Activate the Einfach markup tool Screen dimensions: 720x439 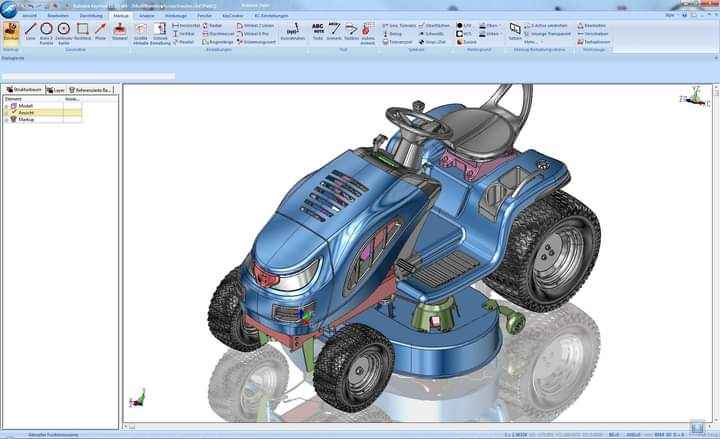point(11,31)
